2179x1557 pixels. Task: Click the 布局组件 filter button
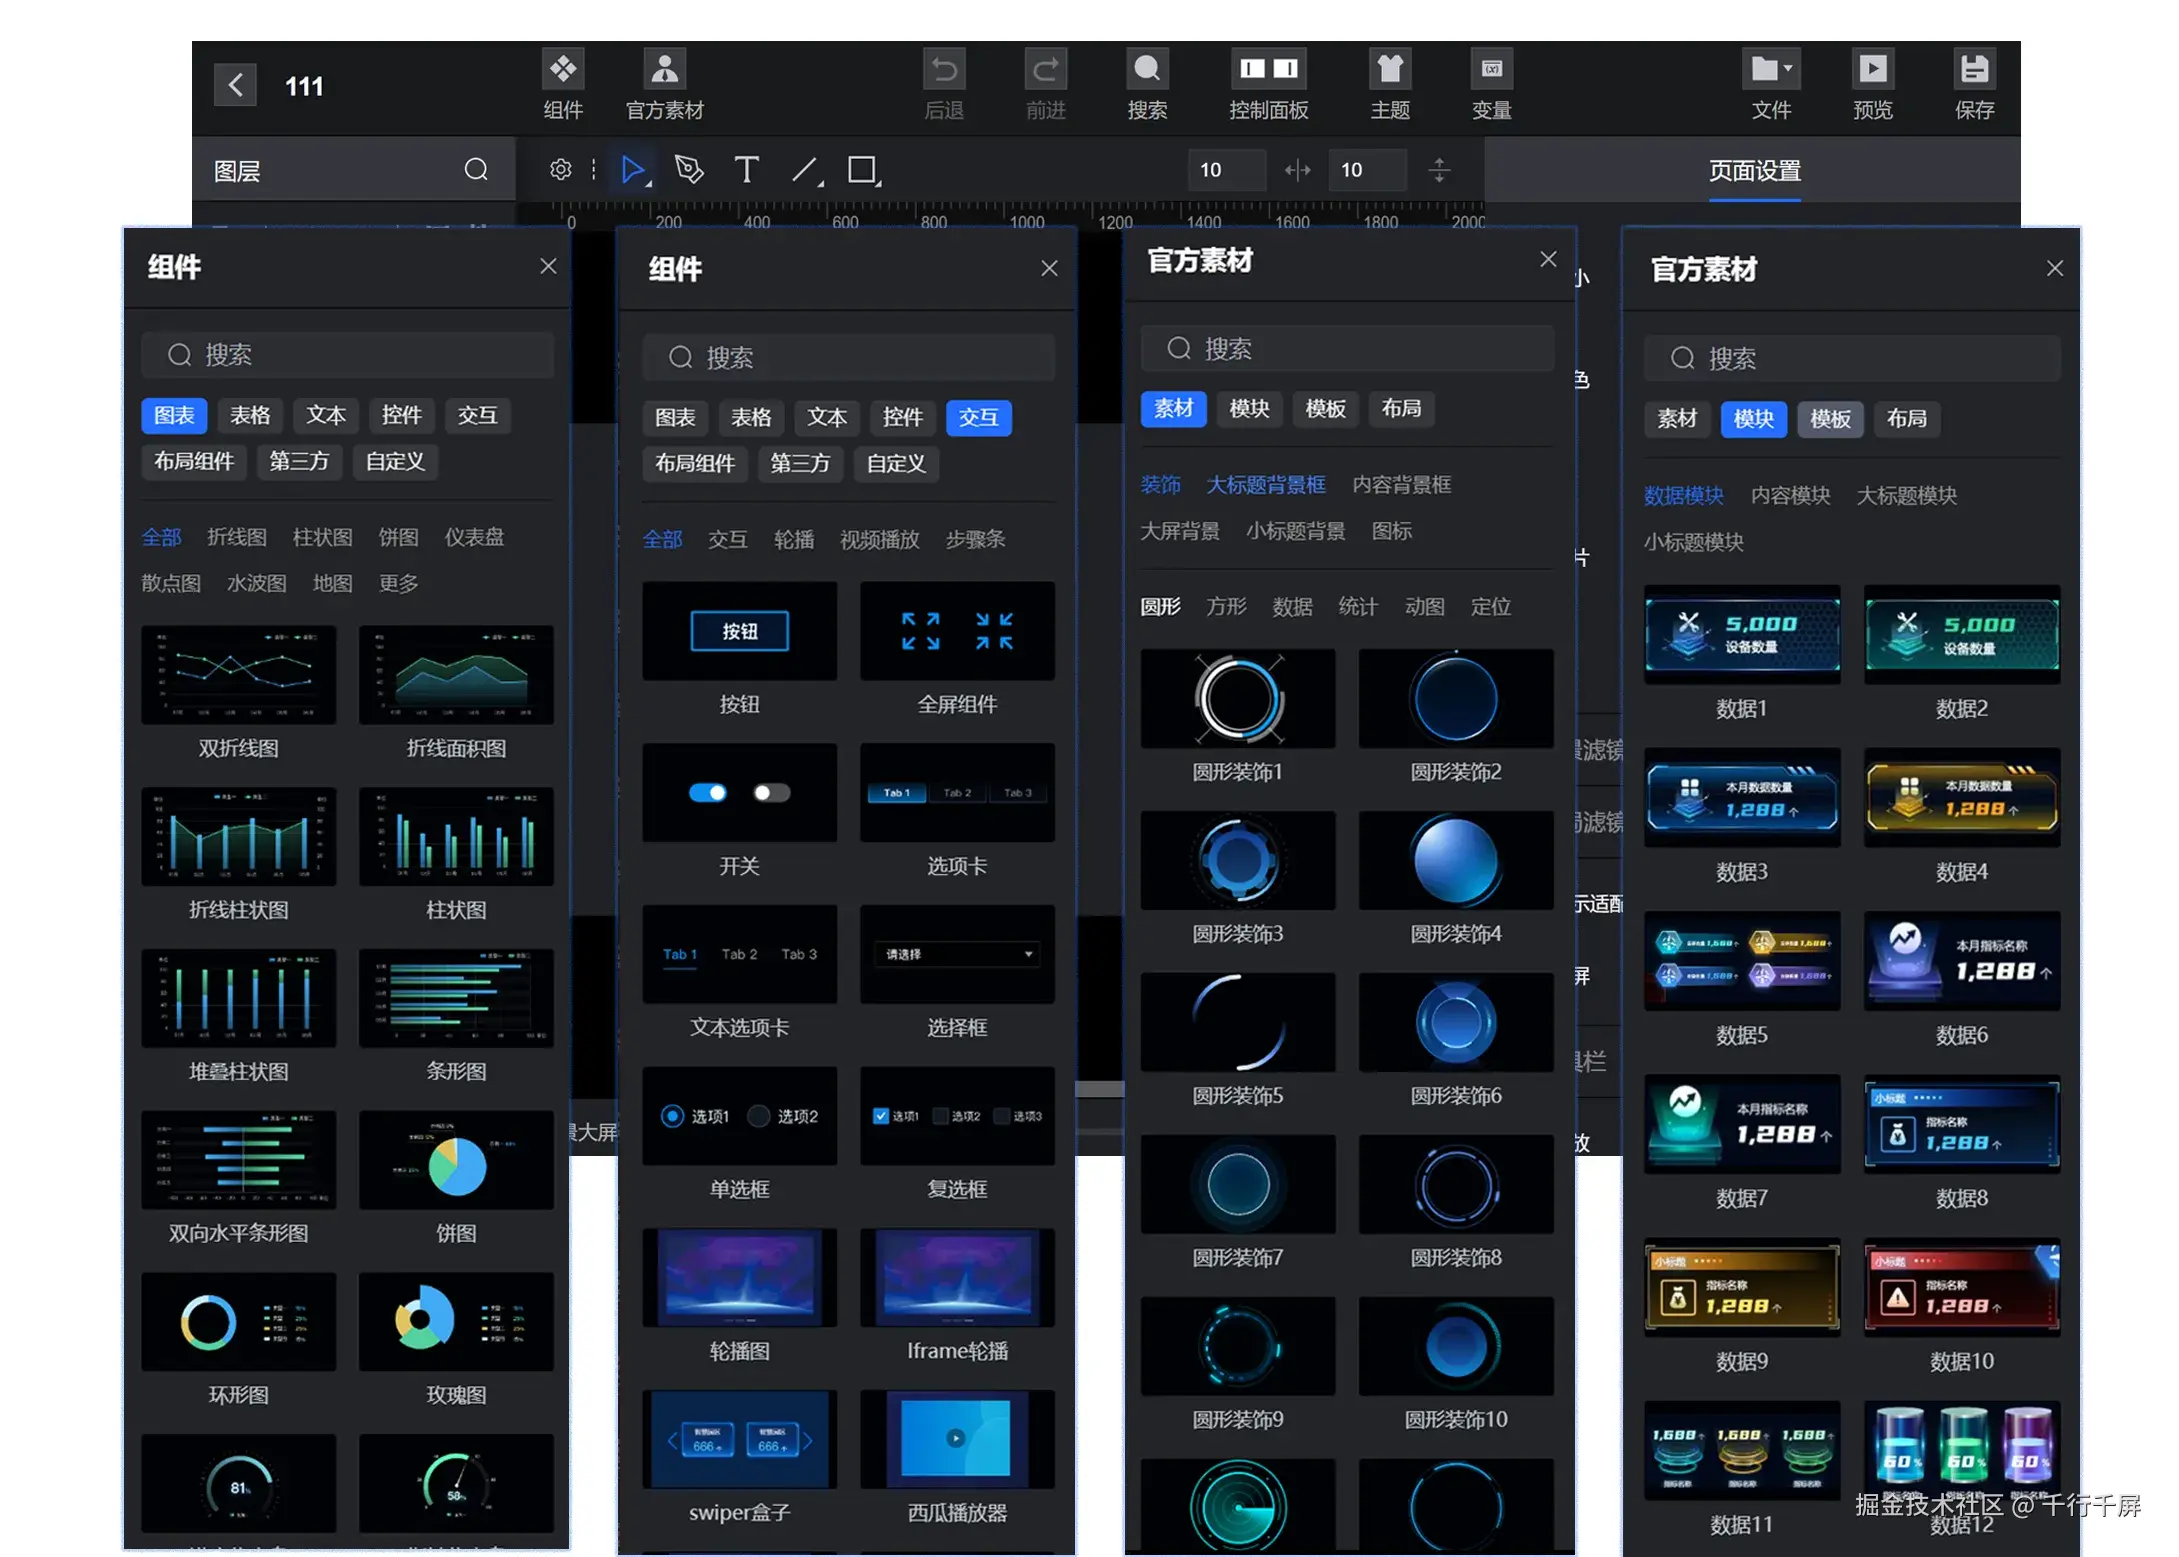[193, 461]
